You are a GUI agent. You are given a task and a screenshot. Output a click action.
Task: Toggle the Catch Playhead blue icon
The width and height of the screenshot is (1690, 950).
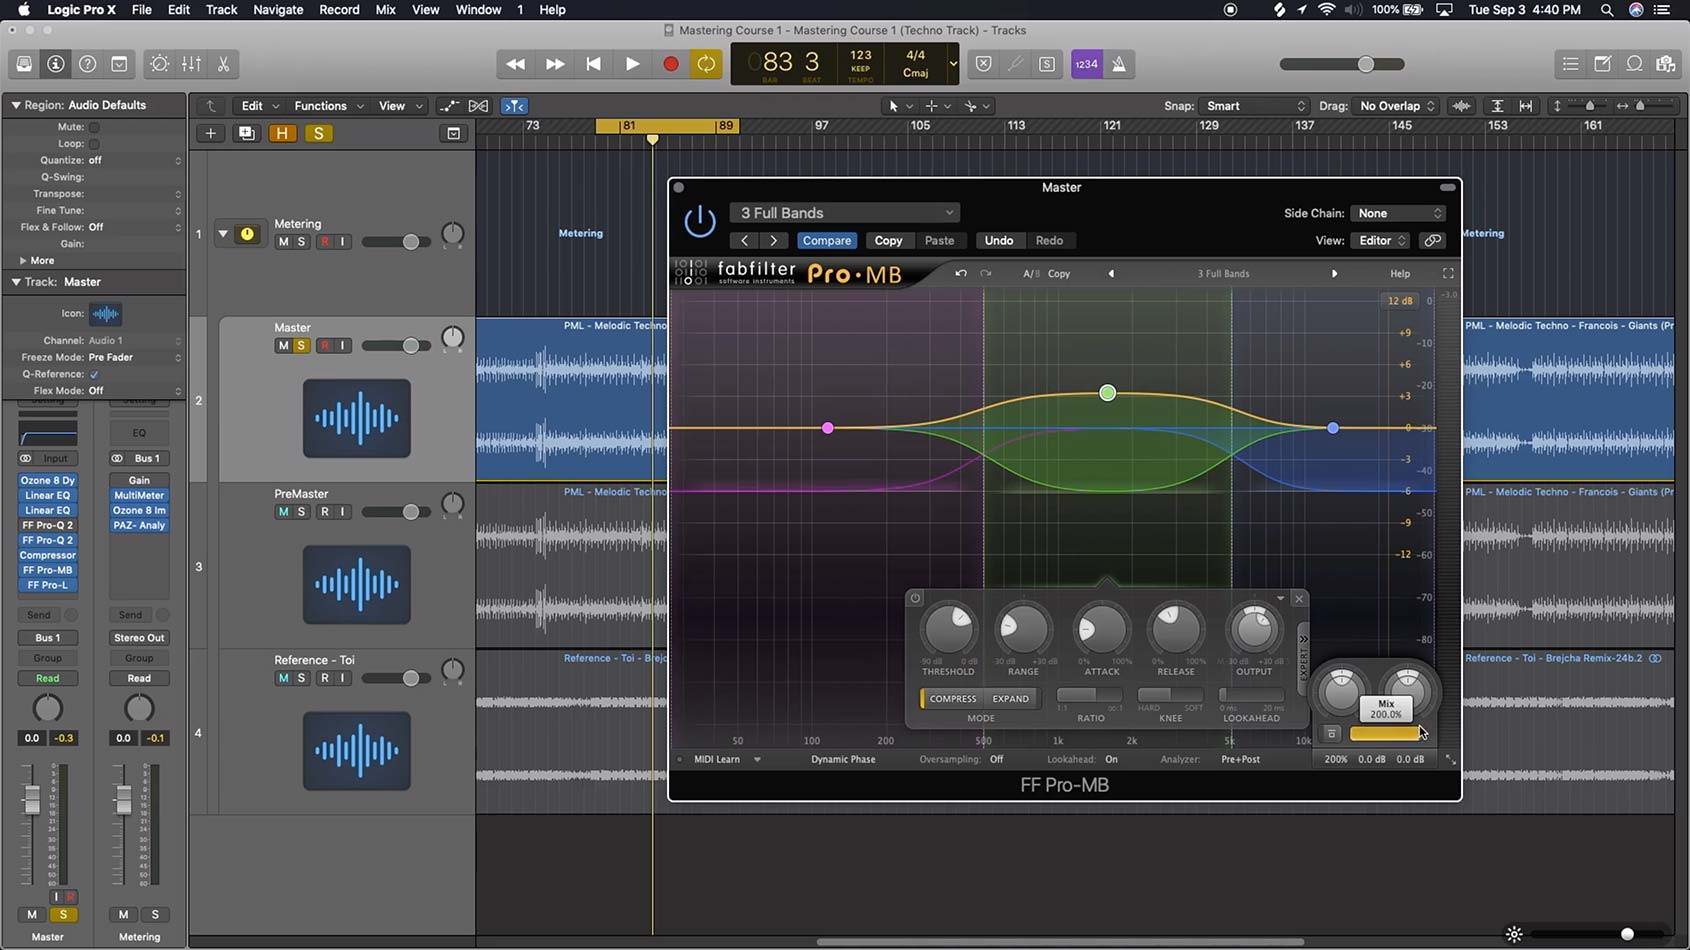514,106
